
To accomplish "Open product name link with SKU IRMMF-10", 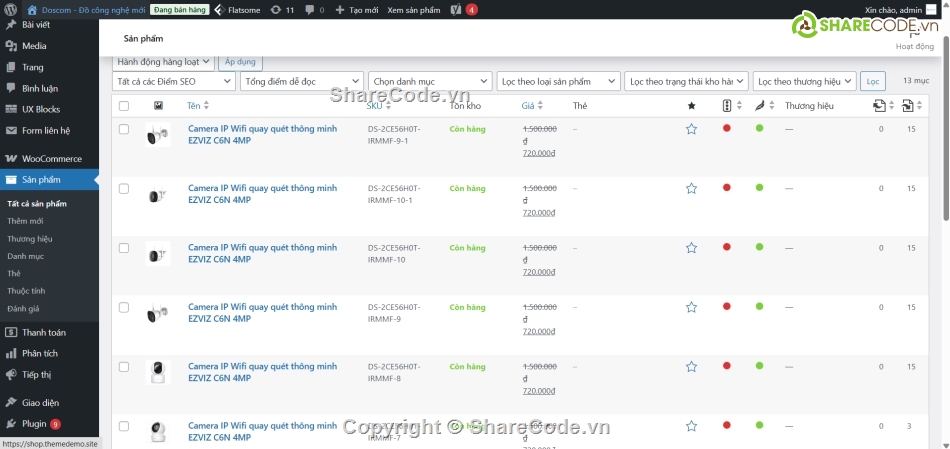I will [262, 253].
